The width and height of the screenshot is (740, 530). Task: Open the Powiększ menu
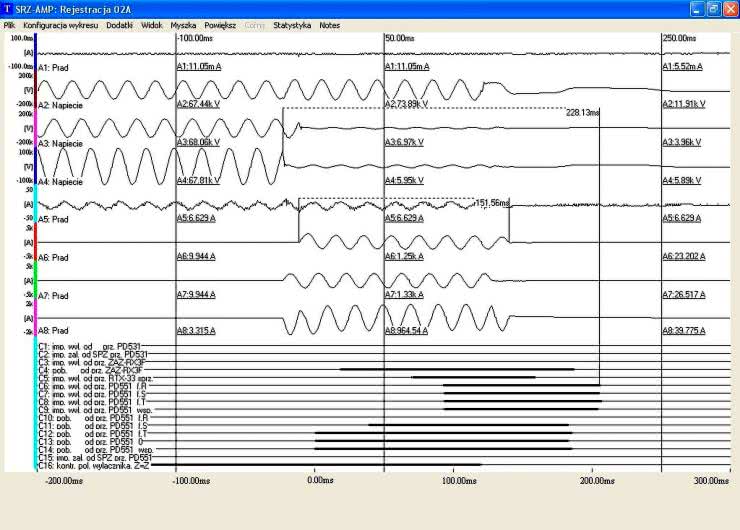click(x=220, y=24)
